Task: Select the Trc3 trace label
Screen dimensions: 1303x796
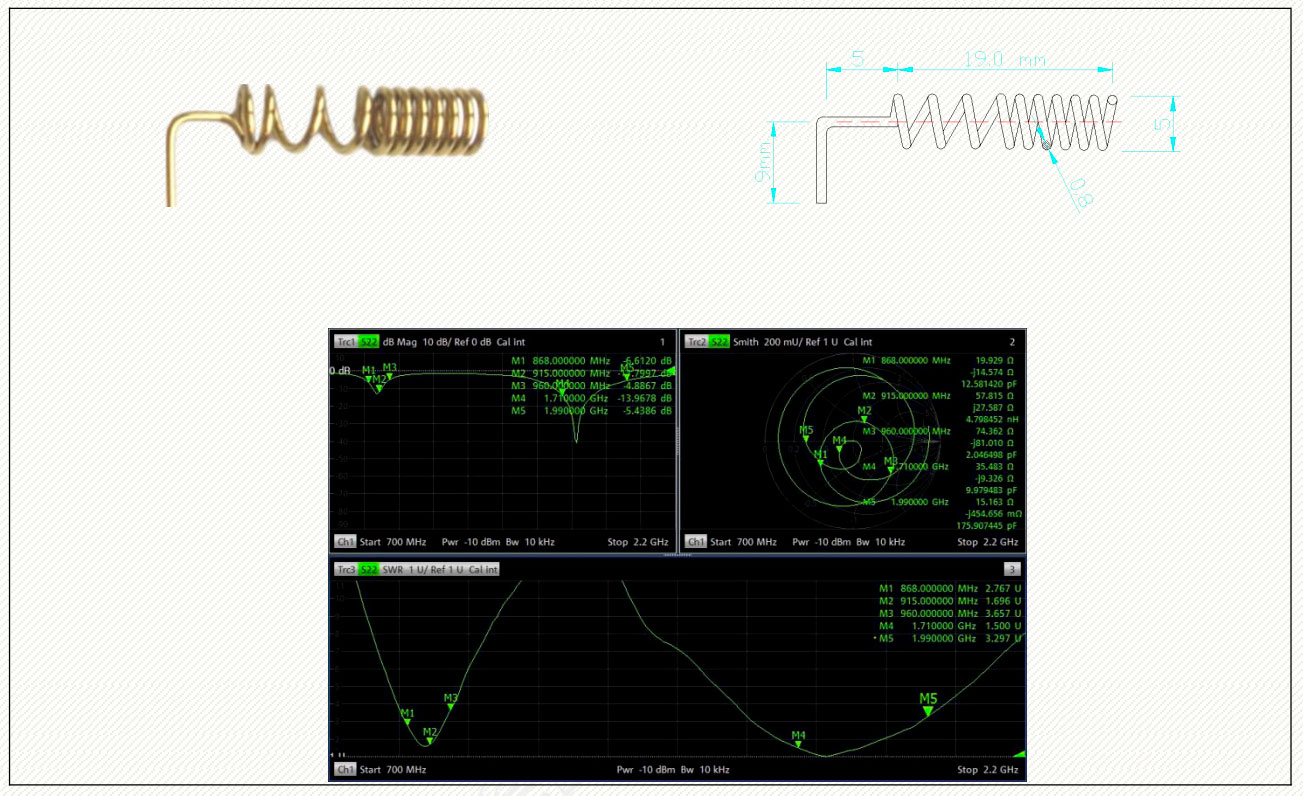Action: coord(346,569)
